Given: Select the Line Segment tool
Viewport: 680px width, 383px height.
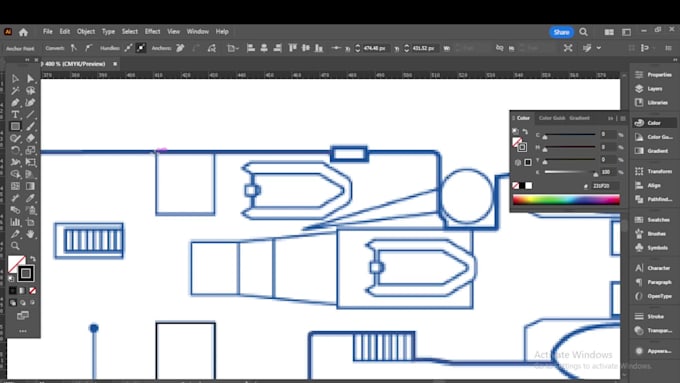Looking at the screenshot, I should click(x=30, y=115).
